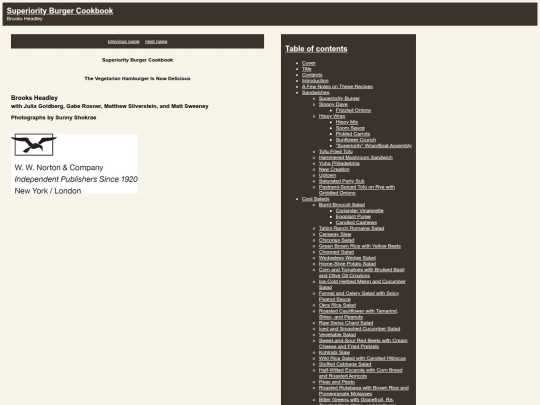540x405 pixels.
Task: Open Iced and Smashed Cucumber Salad
Action: [359, 329]
